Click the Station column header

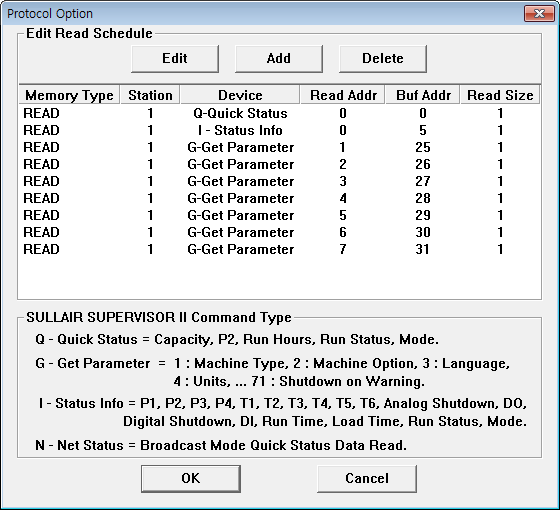(x=150, y=95)
